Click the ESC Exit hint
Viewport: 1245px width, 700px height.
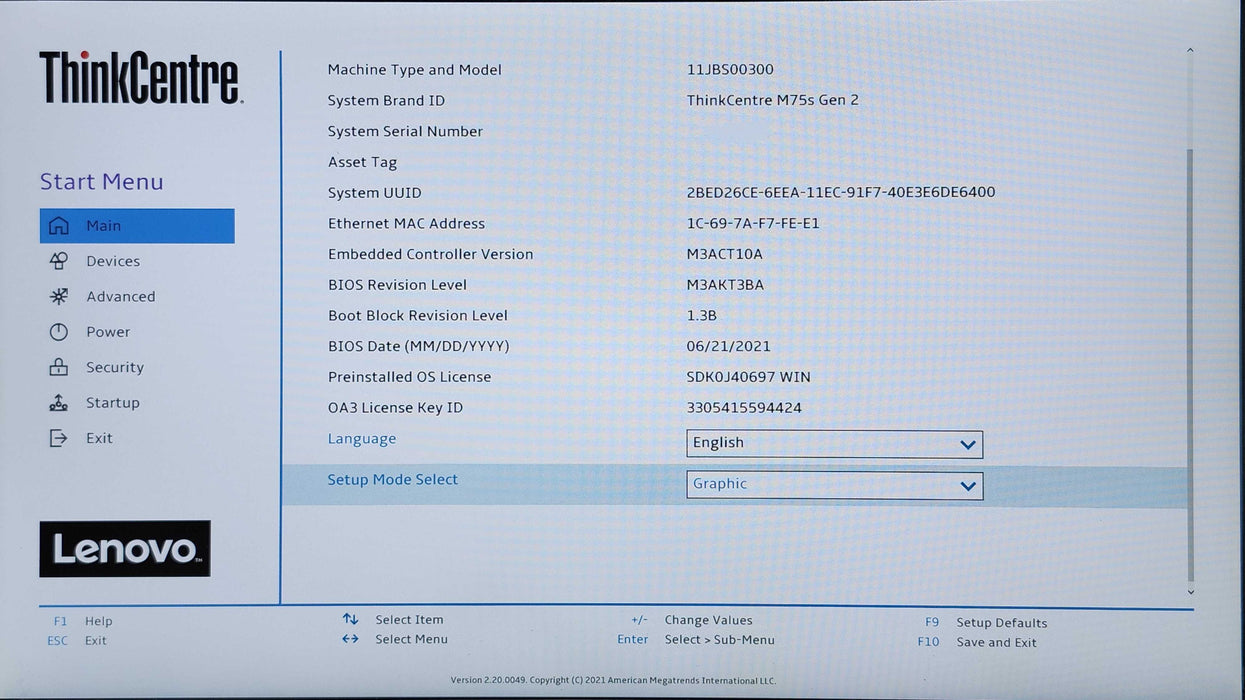click(x=77, y=641)
